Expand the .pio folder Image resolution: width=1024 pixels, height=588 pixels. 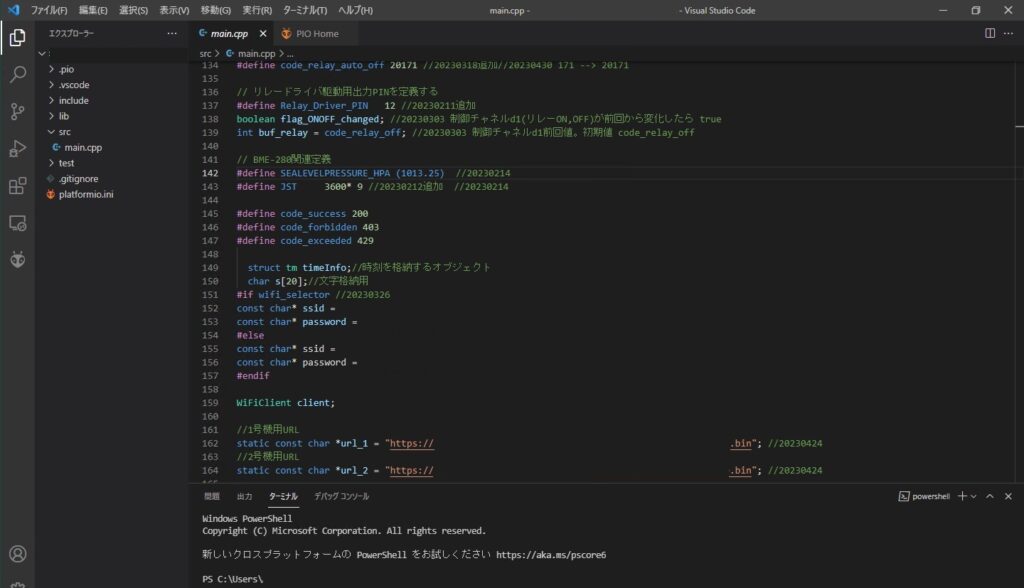[x=66, y=70]
